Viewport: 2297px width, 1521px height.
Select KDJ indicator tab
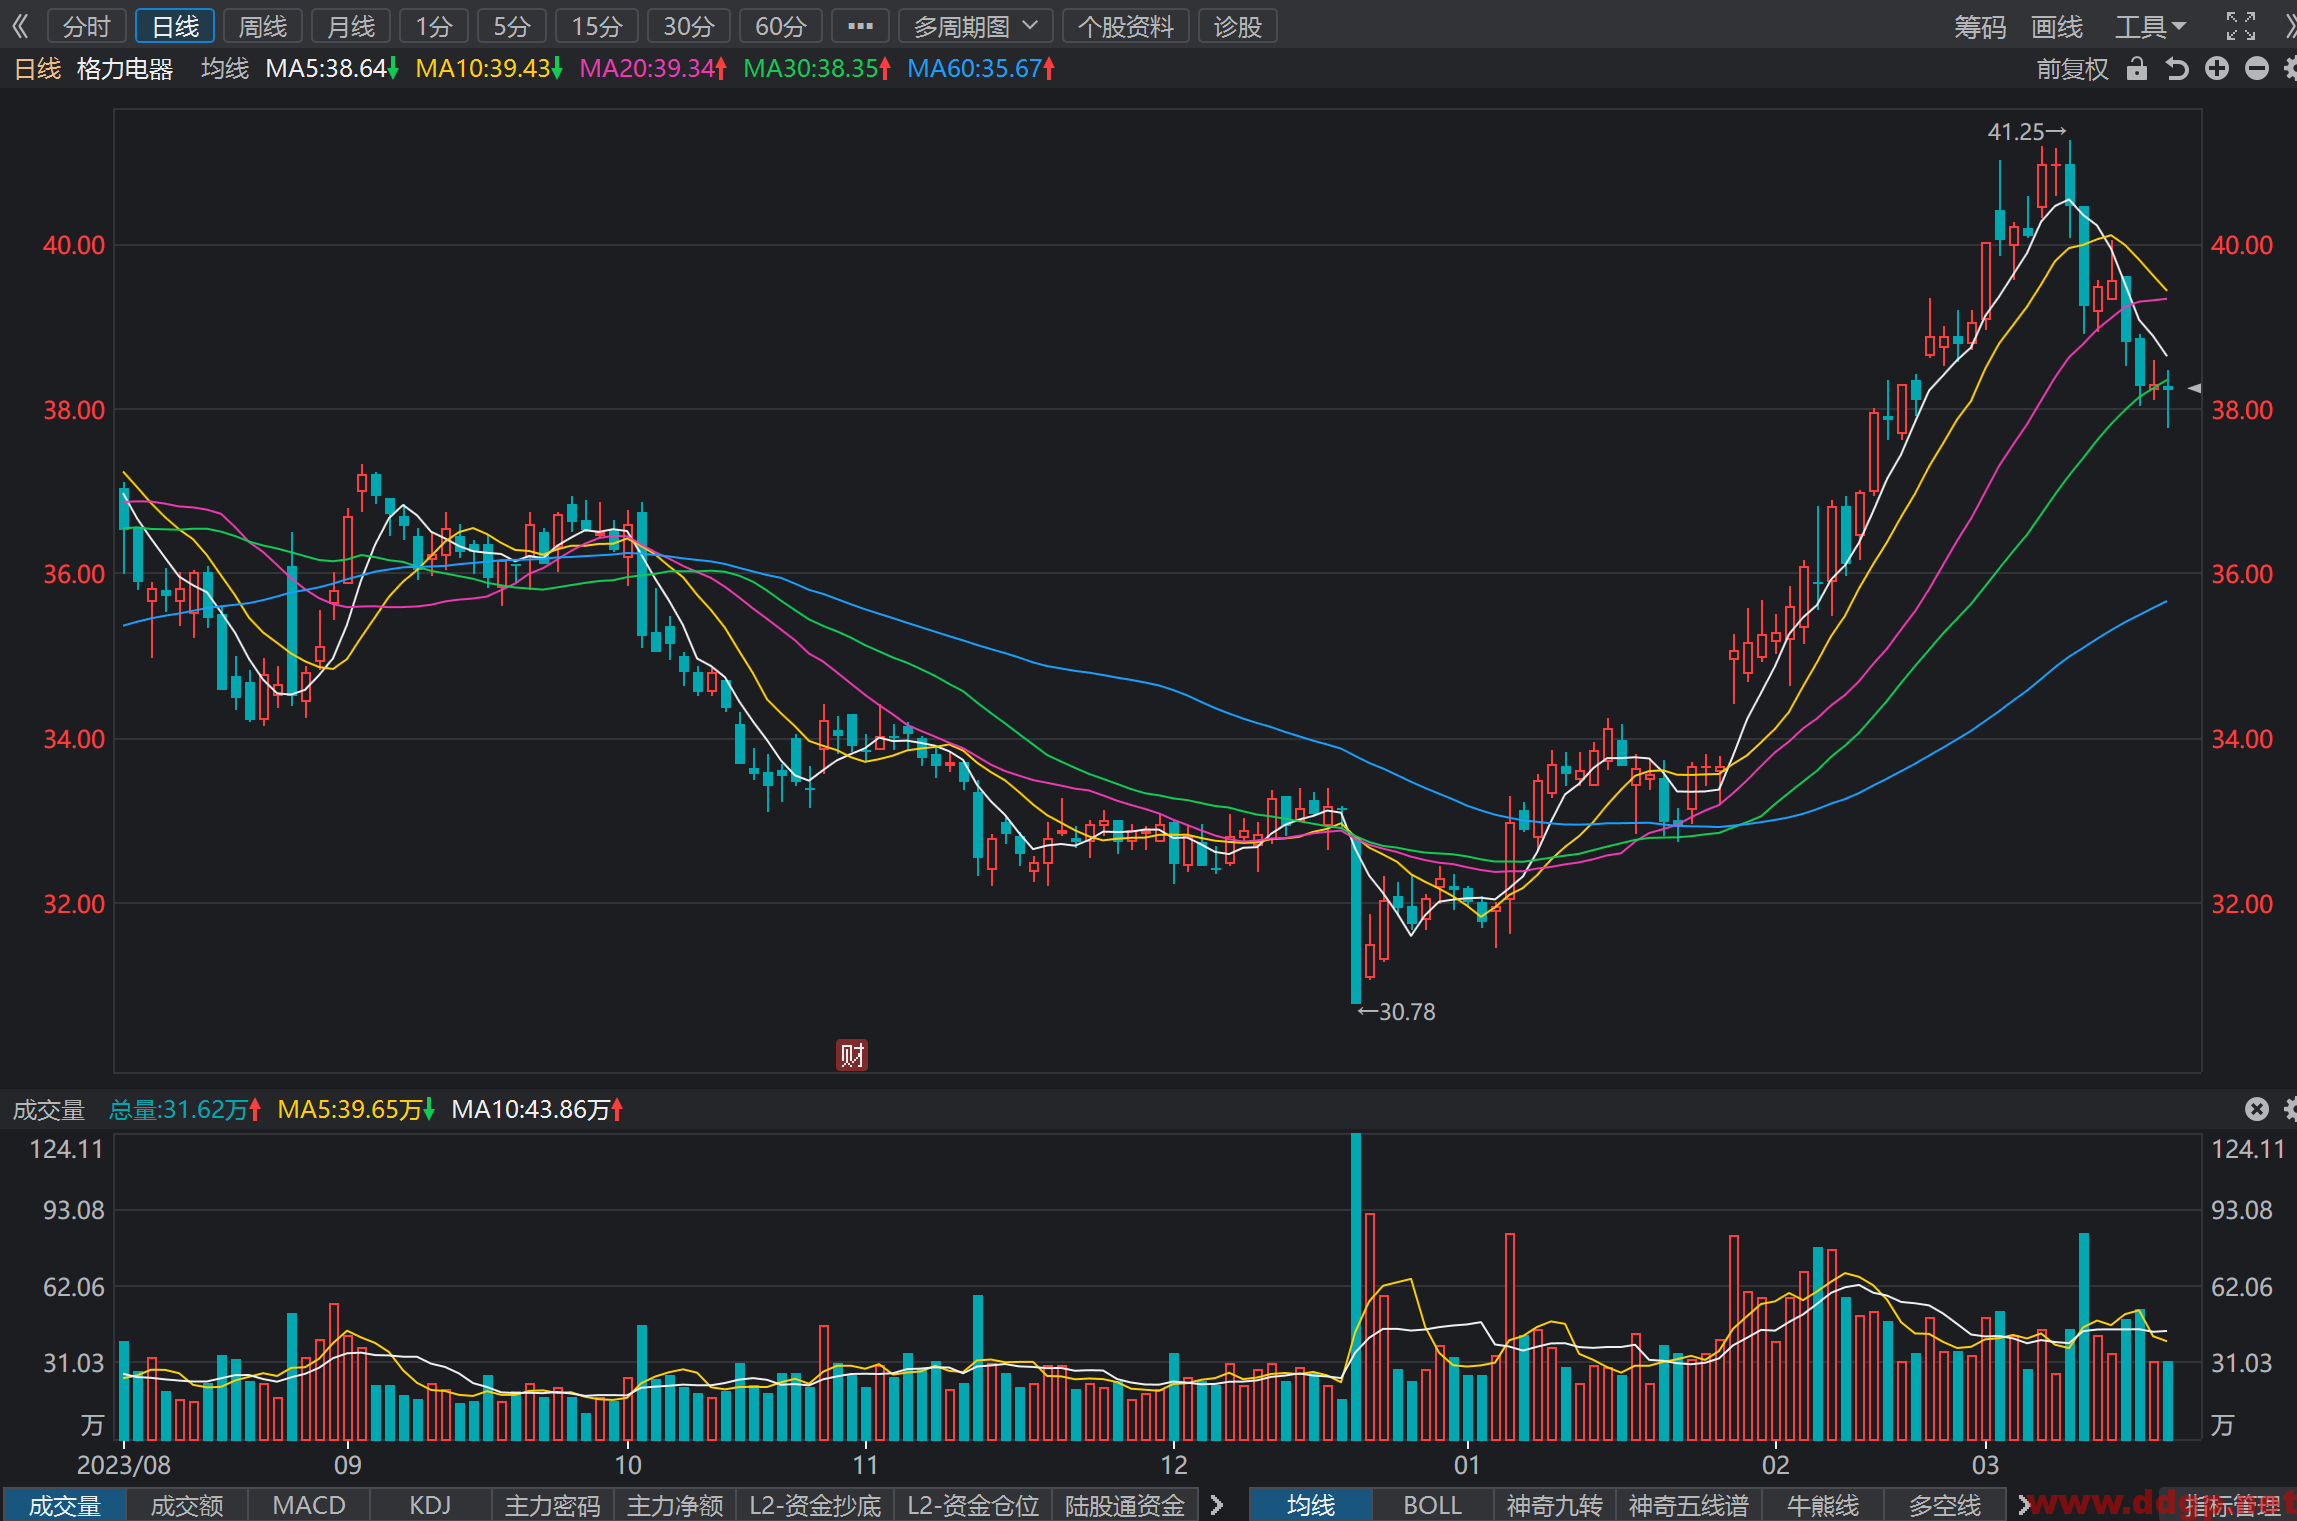[x=430, y=1505]
